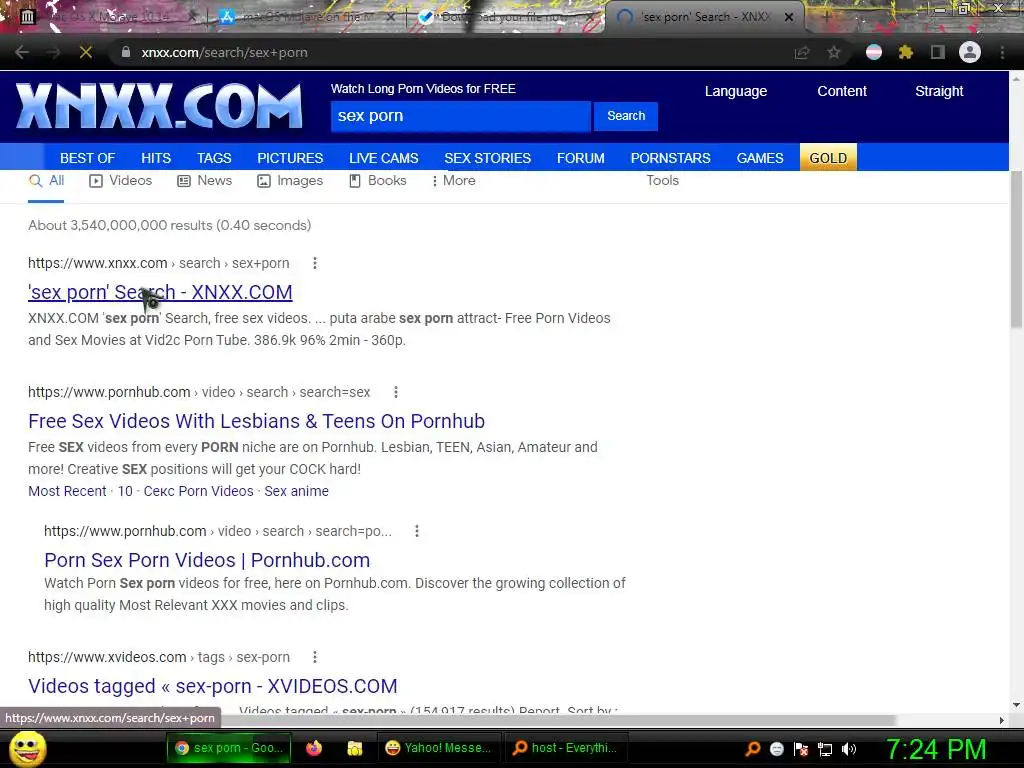Click the GOLD nav button

[828, 157]
